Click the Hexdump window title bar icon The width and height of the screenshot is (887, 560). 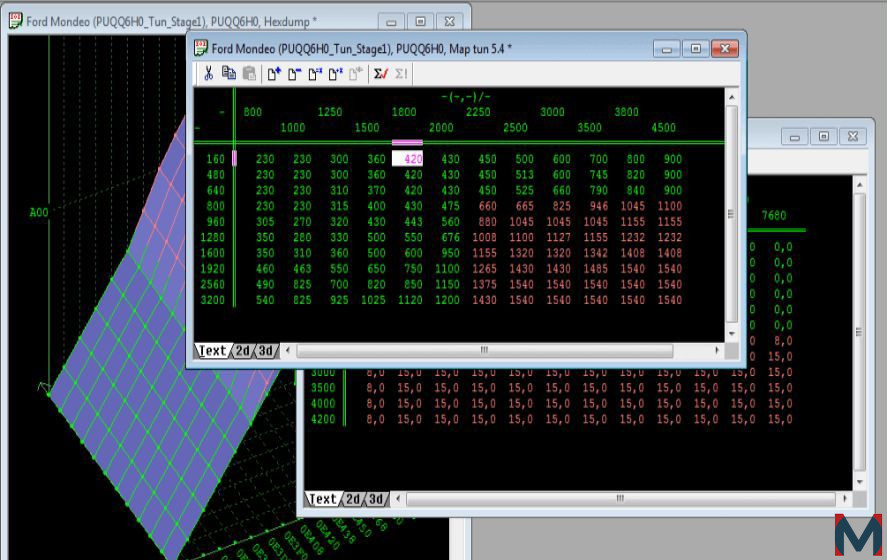point(16,21)
